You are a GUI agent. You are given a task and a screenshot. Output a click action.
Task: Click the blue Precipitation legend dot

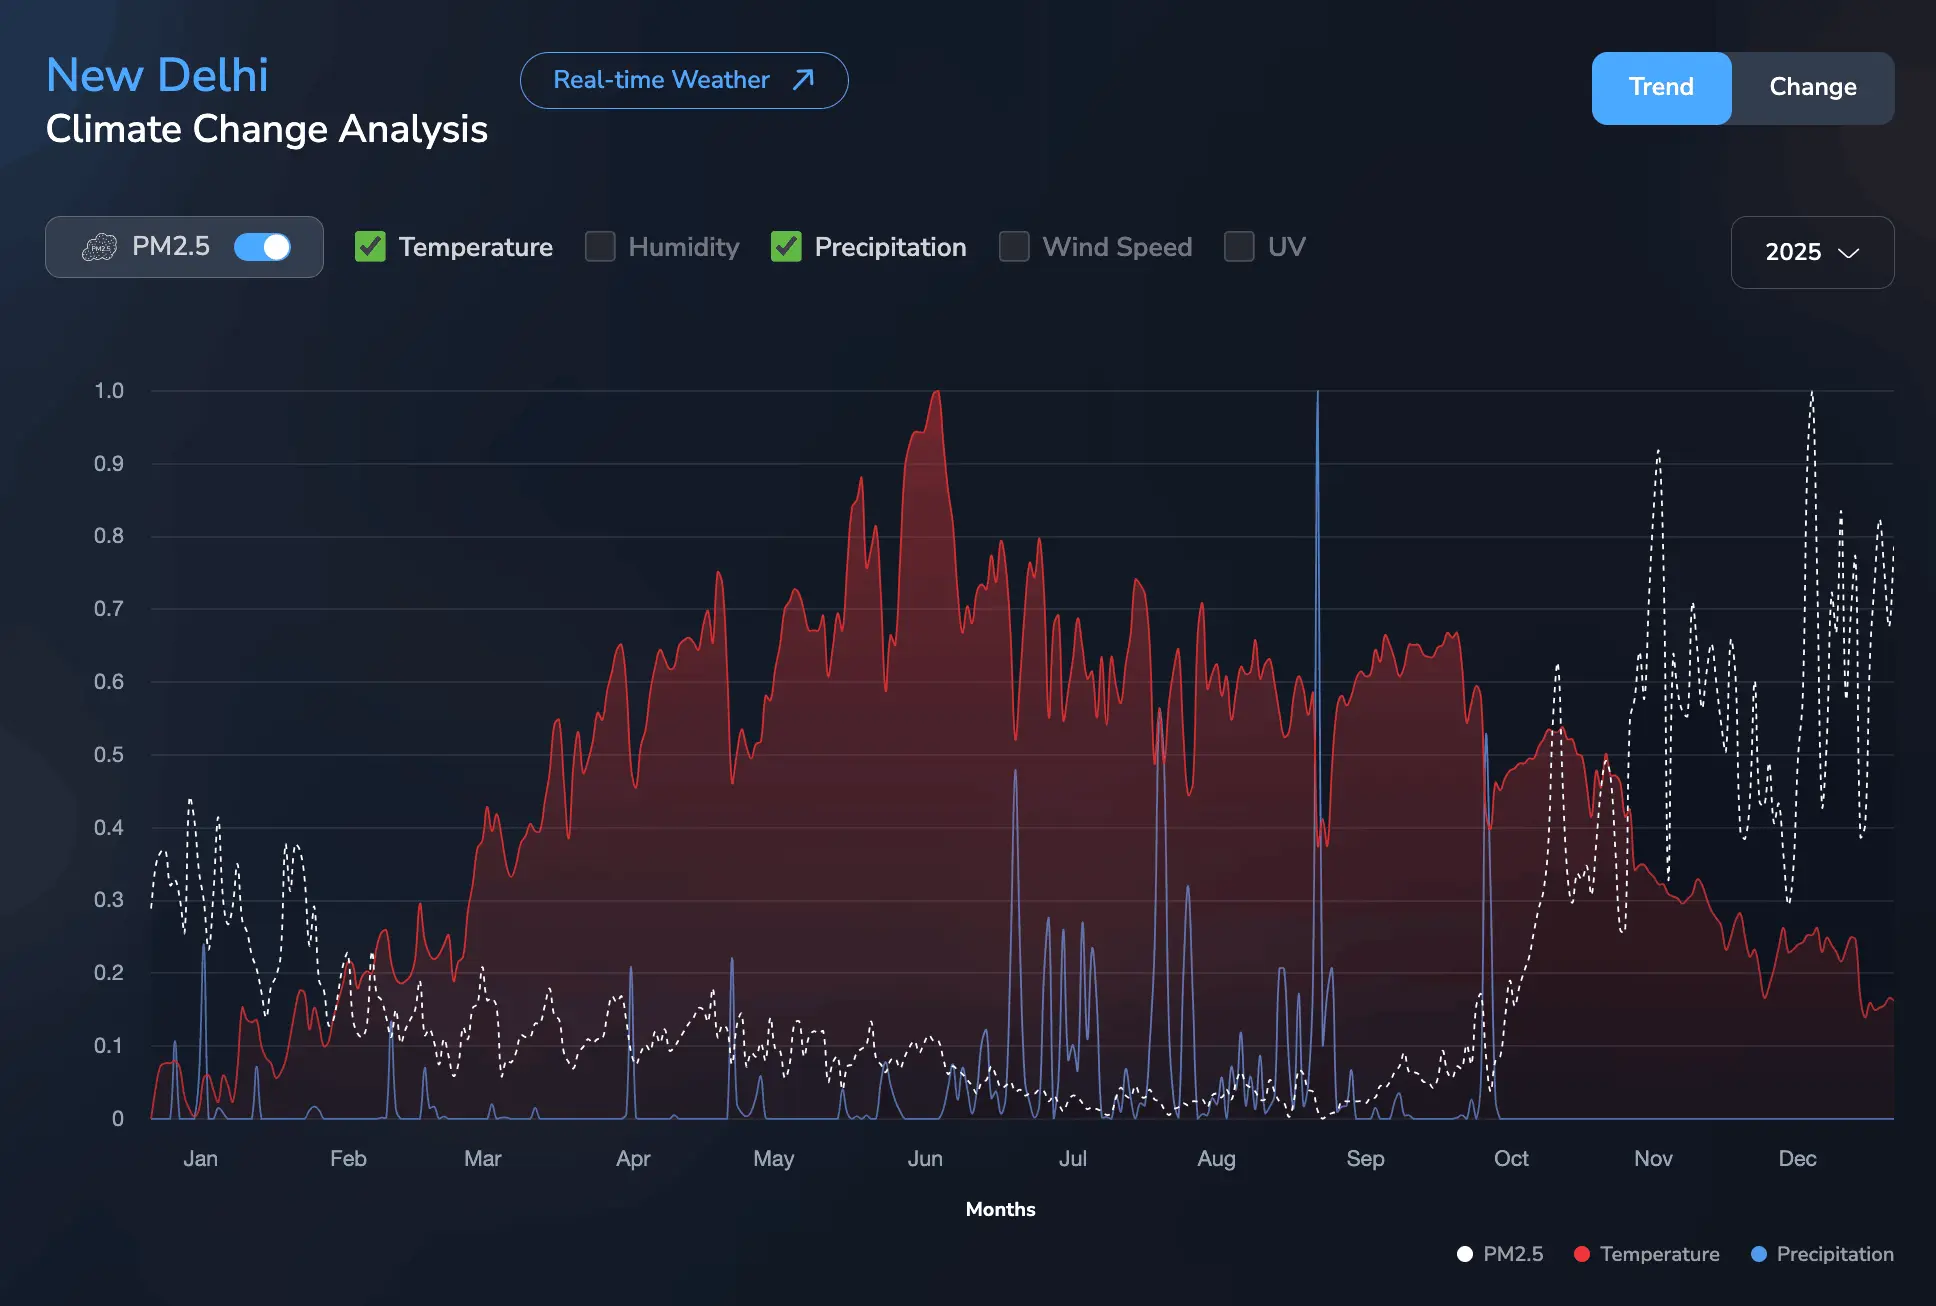(x=1759, y=1254)
